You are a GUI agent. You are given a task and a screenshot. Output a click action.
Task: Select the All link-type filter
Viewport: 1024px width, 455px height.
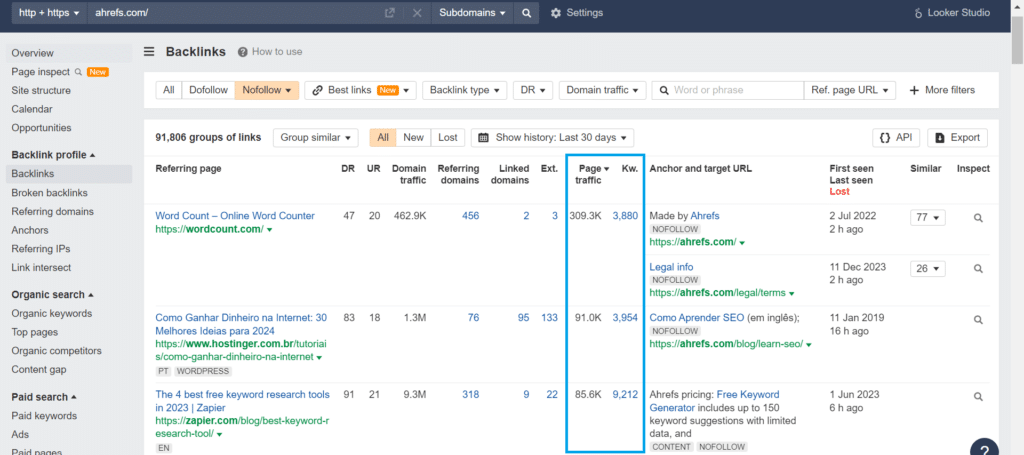point(168,90)
